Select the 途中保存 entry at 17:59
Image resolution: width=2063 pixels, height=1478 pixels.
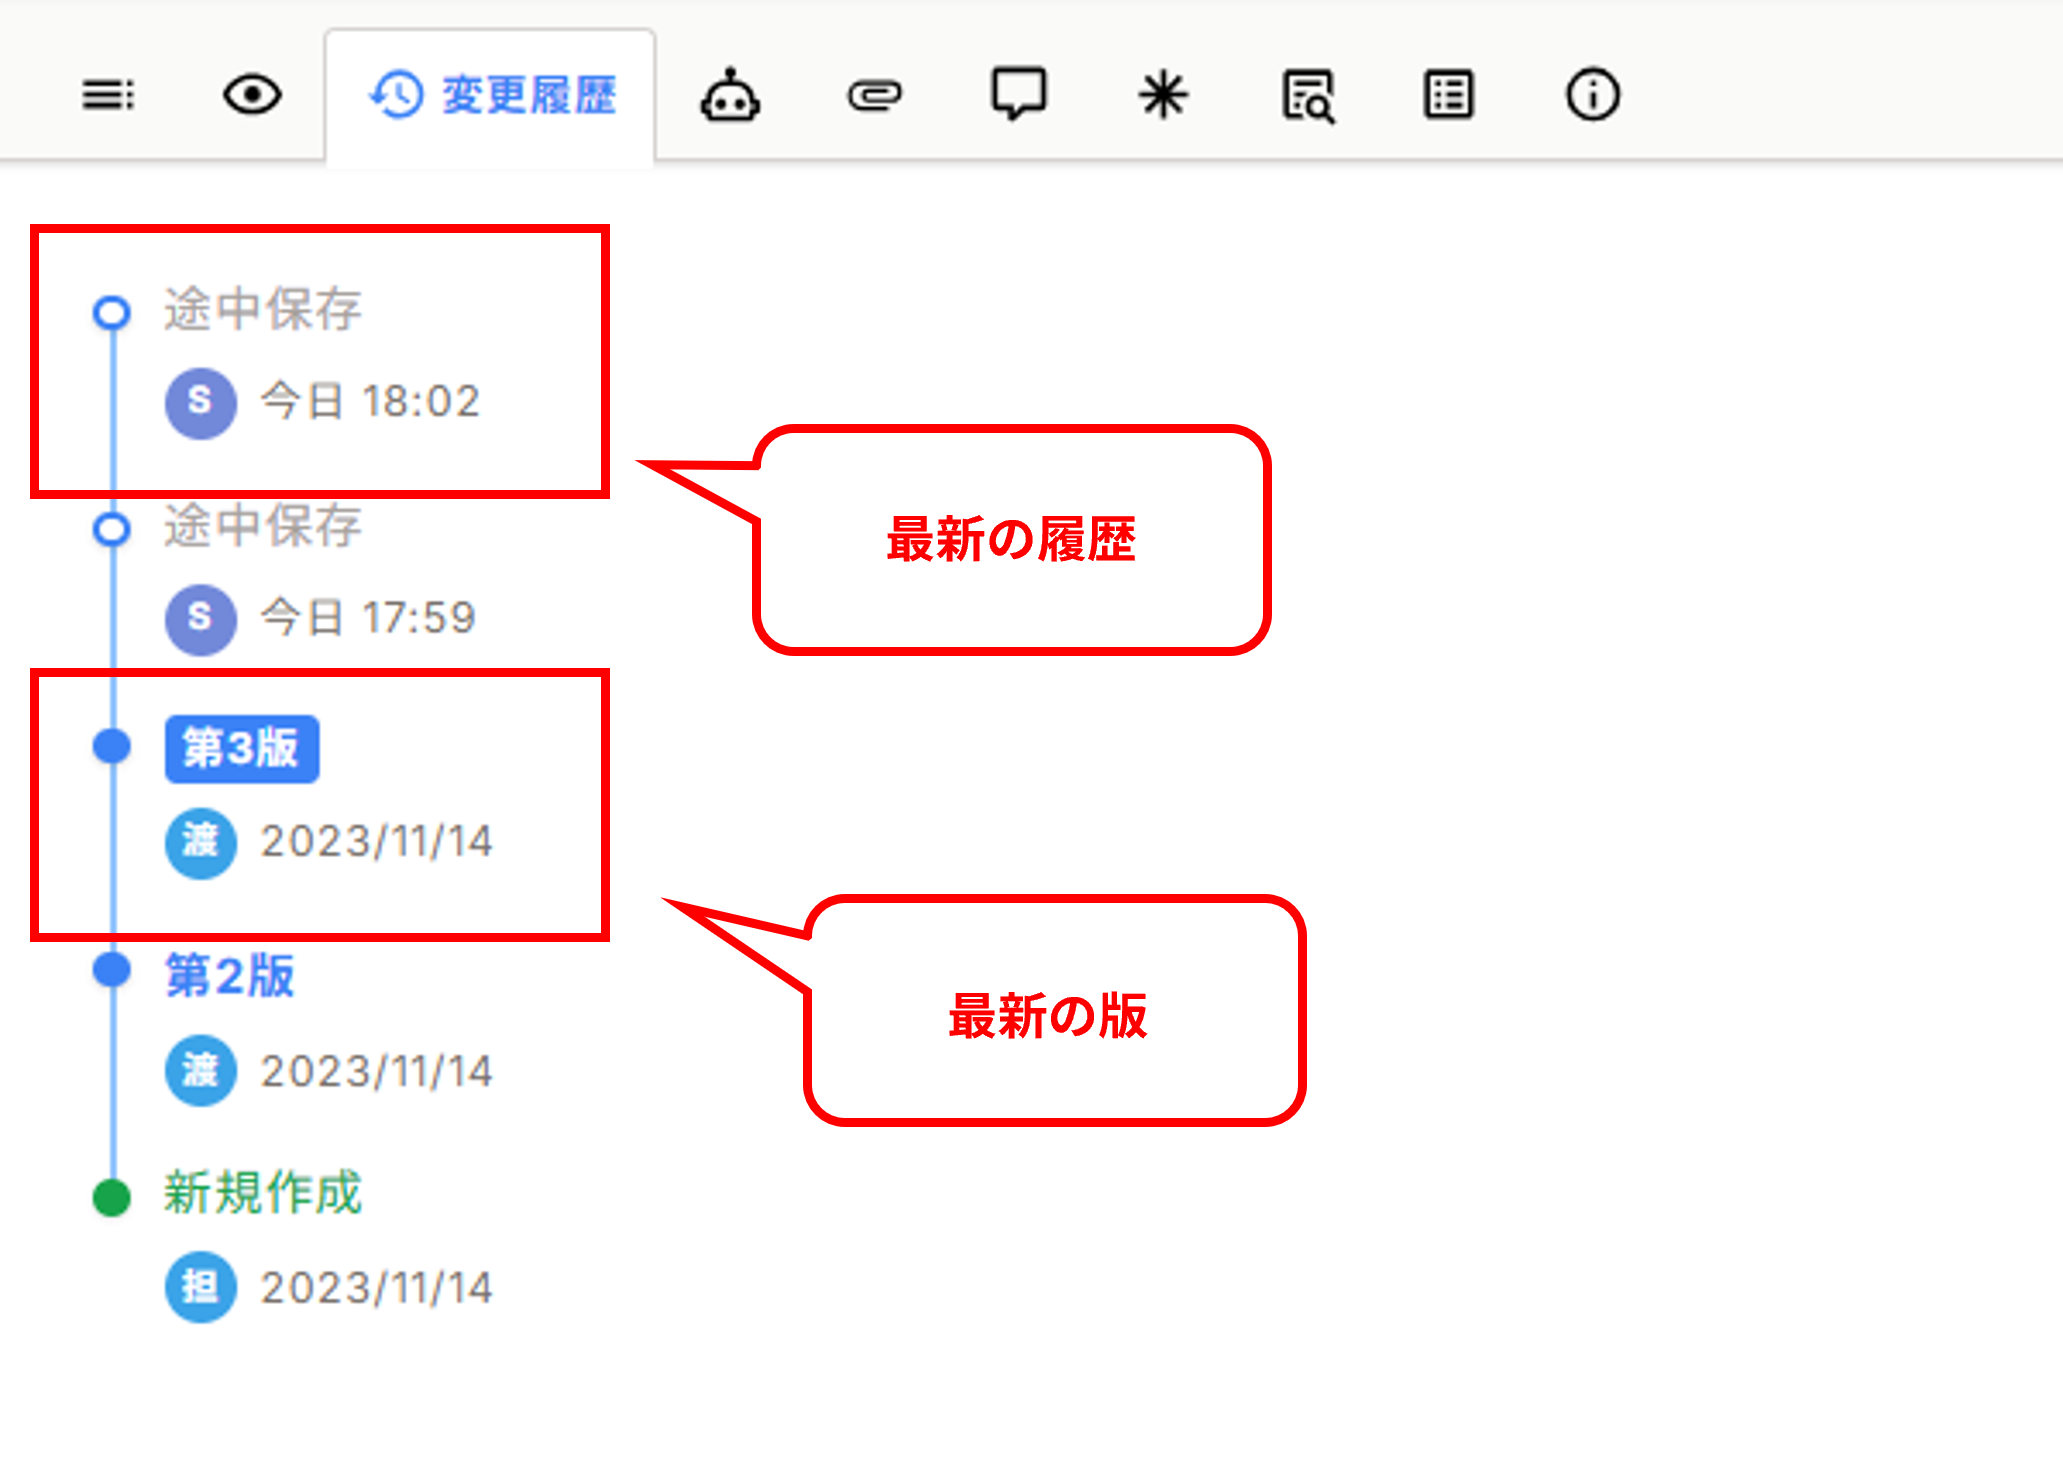point(263,526)
